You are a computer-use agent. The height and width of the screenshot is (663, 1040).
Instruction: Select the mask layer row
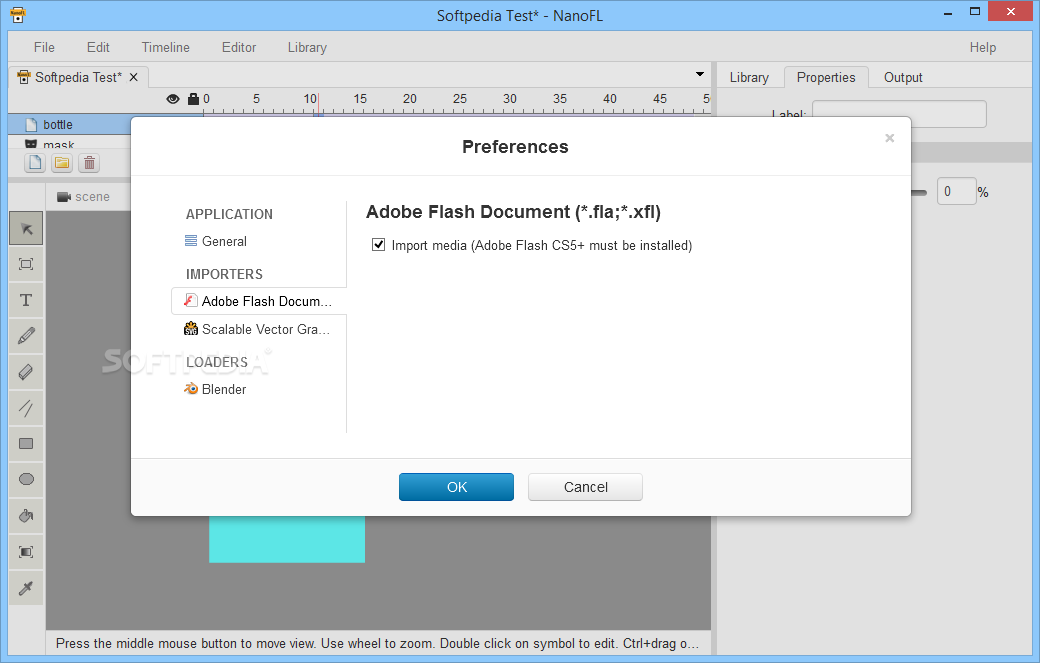tap(70, 143)
